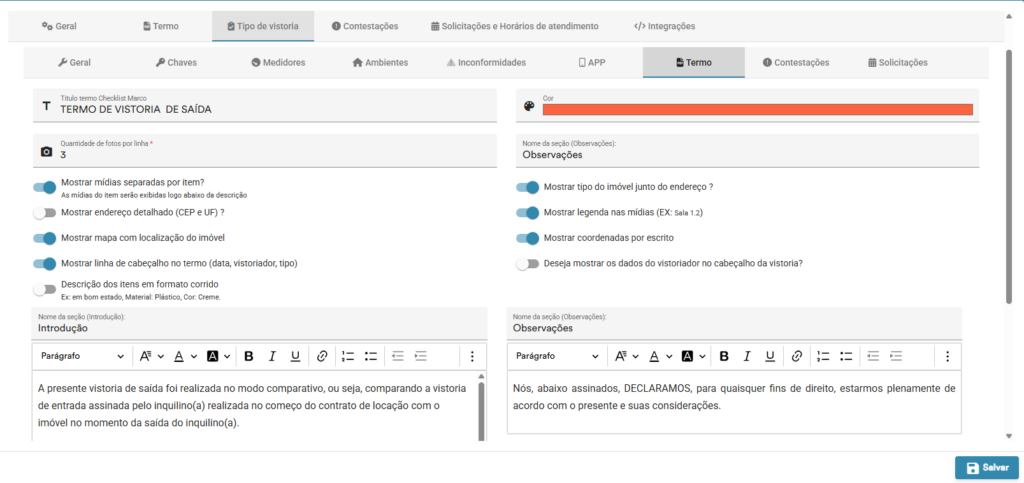The width and height of the screenshot is (1024, 483).
Task: Disable 'Mostrar mapa com localização do imóvel'
Action: [x=44, y=238]
